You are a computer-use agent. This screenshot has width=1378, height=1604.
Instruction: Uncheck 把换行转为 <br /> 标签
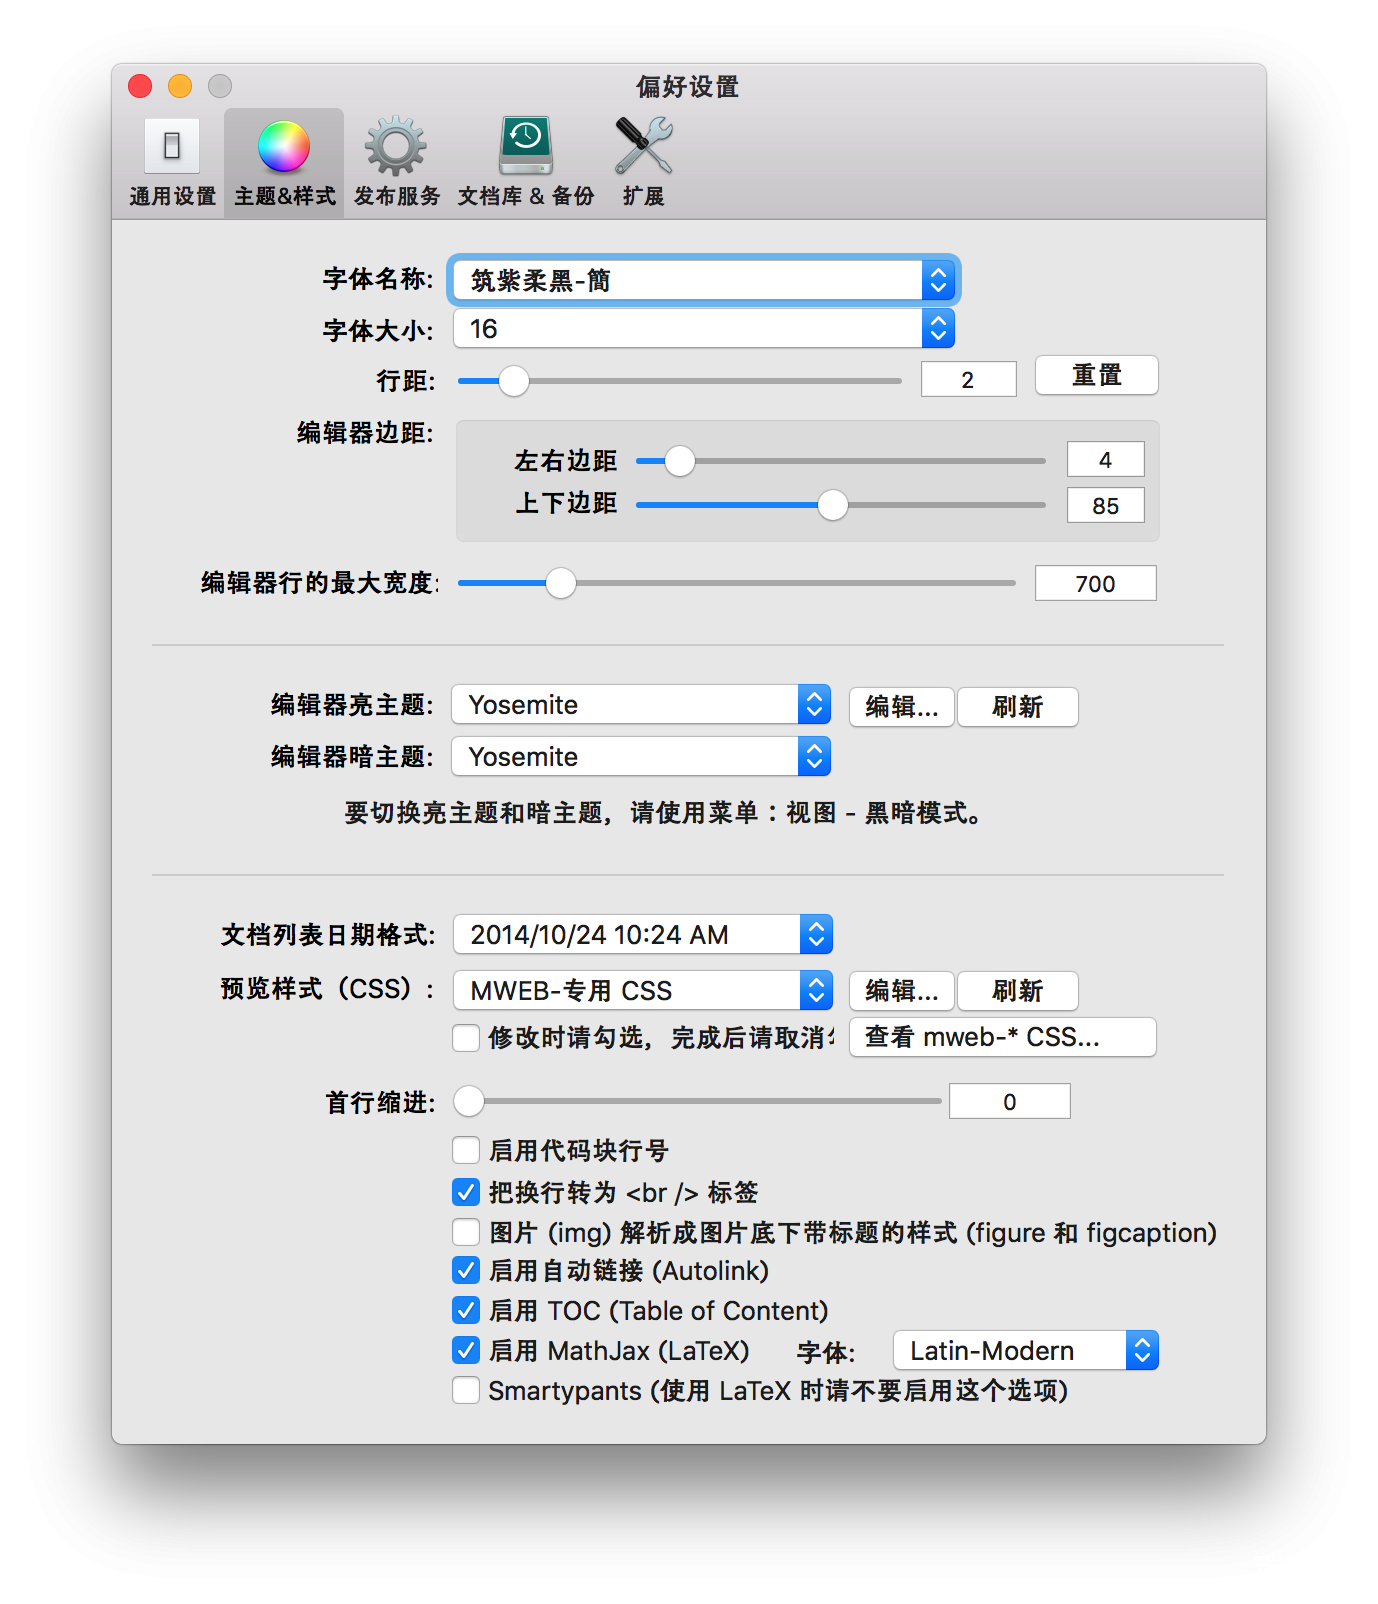[x=466, y=1192]
